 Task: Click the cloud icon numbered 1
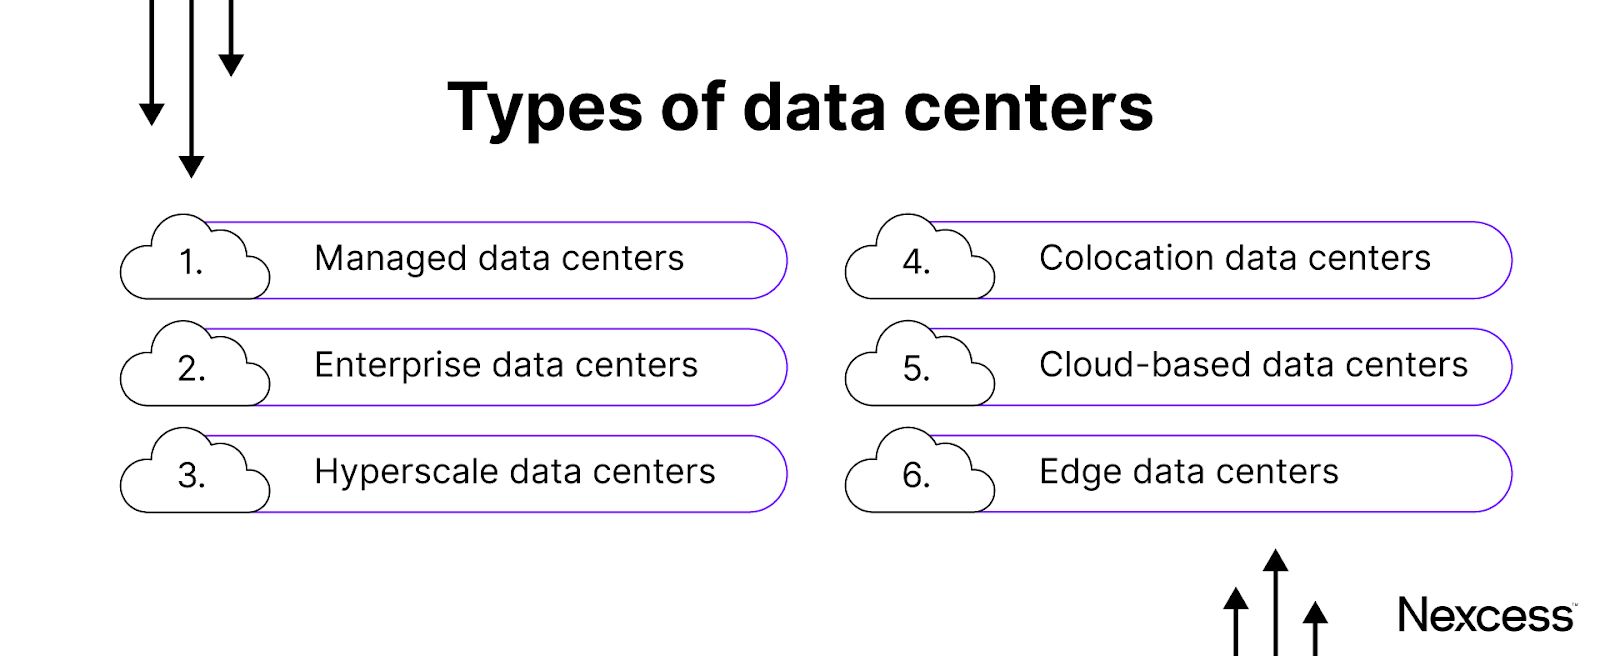195,257
